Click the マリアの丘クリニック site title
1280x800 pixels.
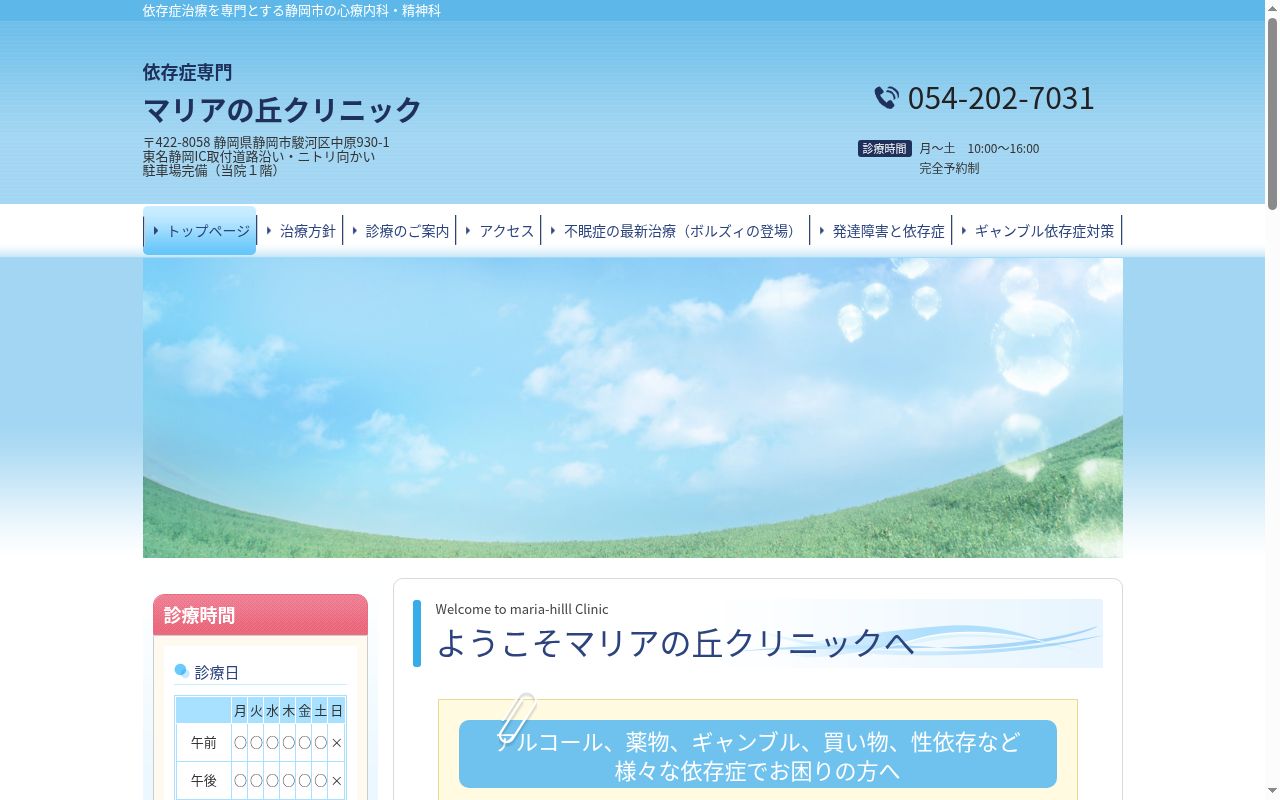point(282,108)
